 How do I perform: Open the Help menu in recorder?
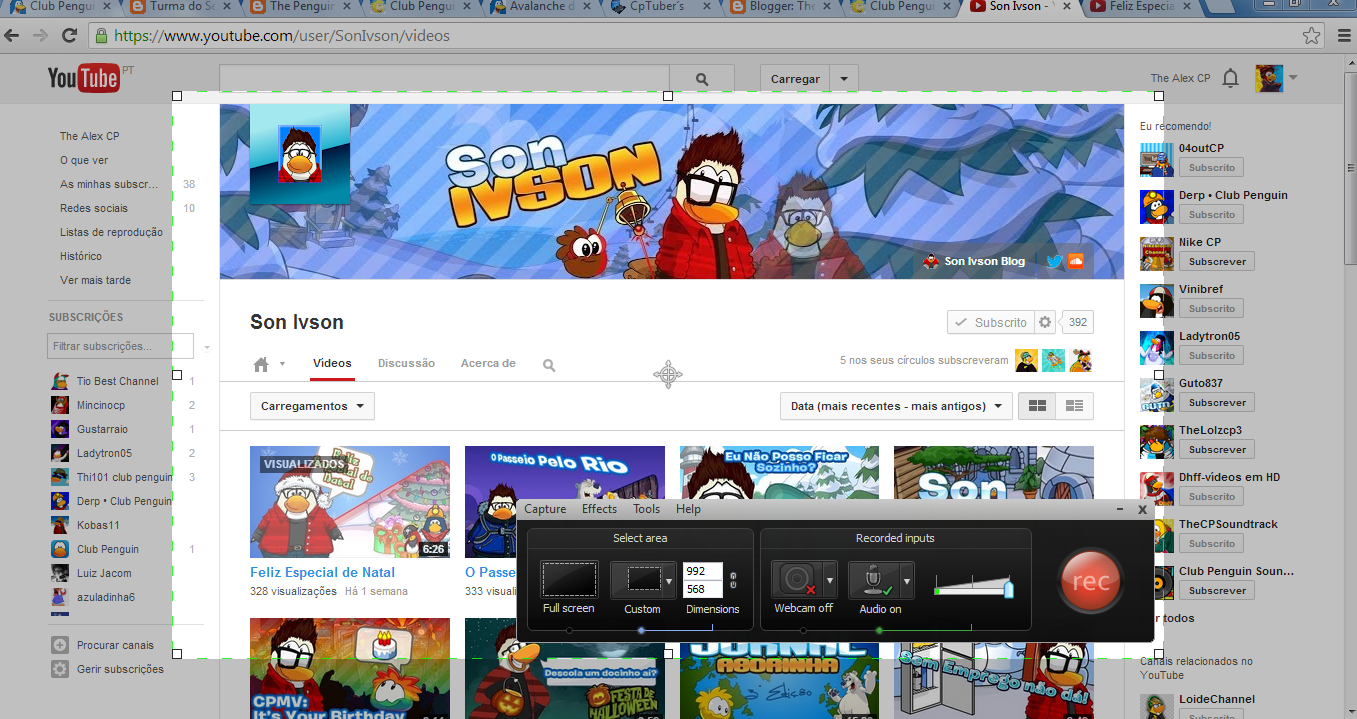click(688, 509)
